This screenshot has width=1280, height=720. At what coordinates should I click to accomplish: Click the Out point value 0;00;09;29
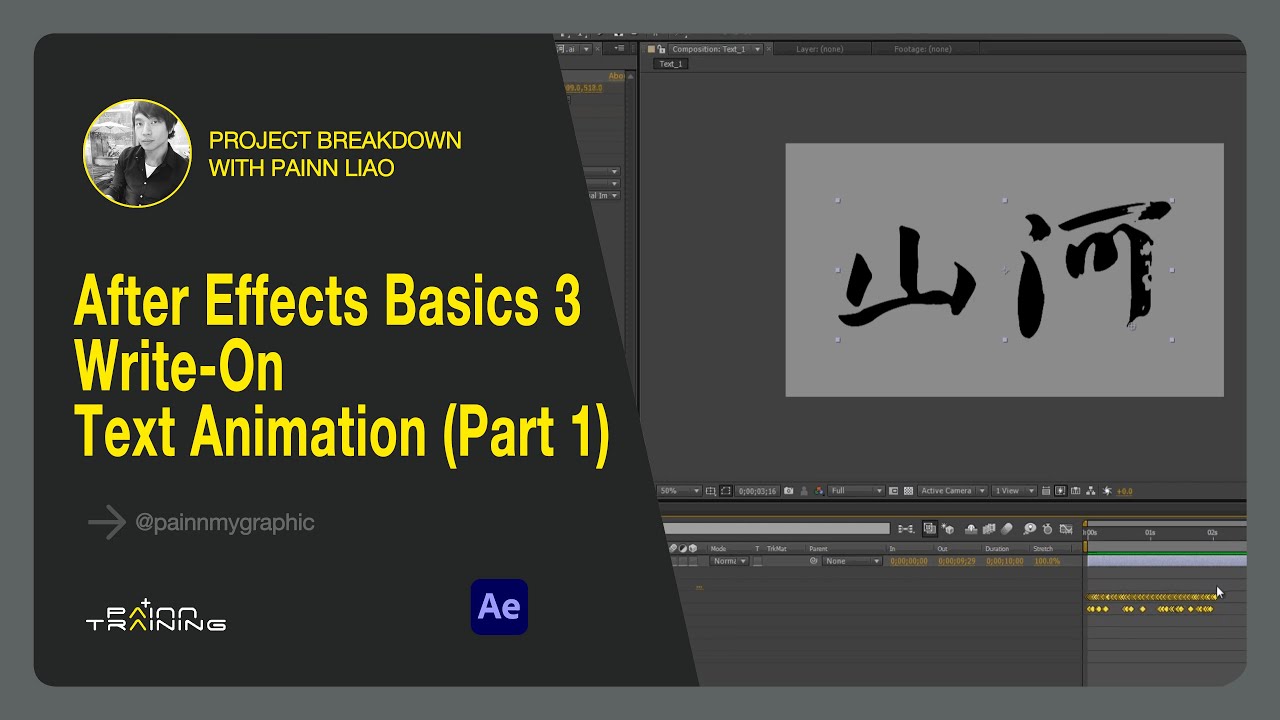[957, 561]
